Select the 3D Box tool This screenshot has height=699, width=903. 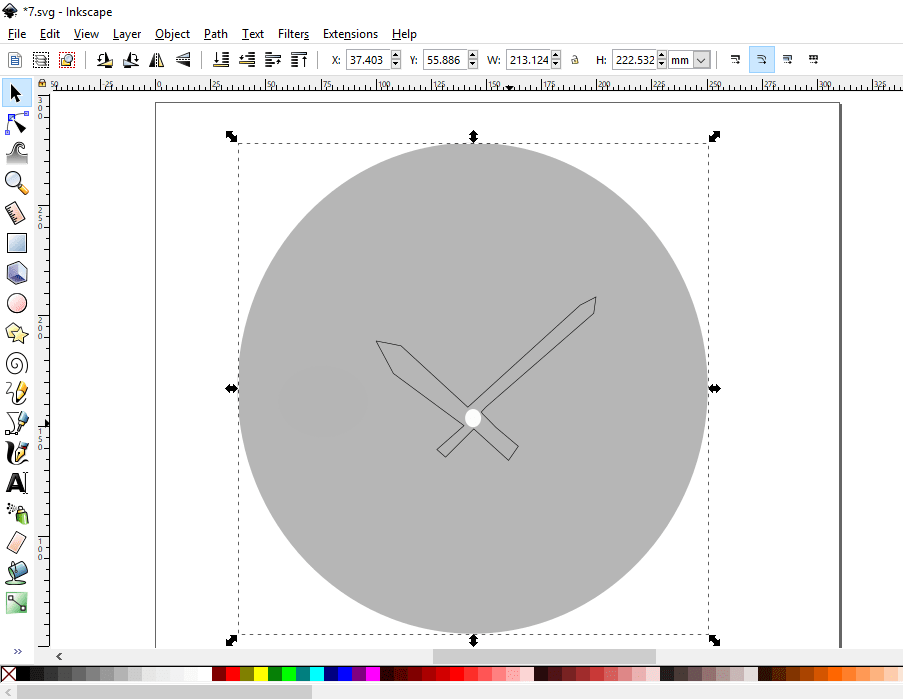pyautogui.click(x=17, y=273)
